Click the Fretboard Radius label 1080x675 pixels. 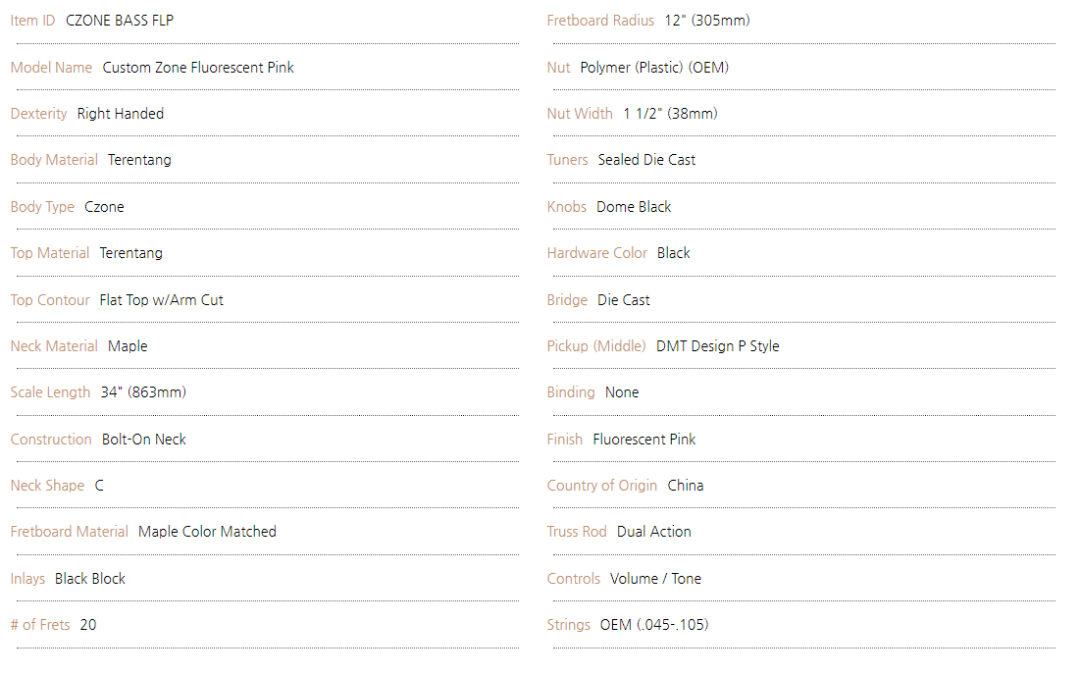pyautogui.click(x=600, y=21)
